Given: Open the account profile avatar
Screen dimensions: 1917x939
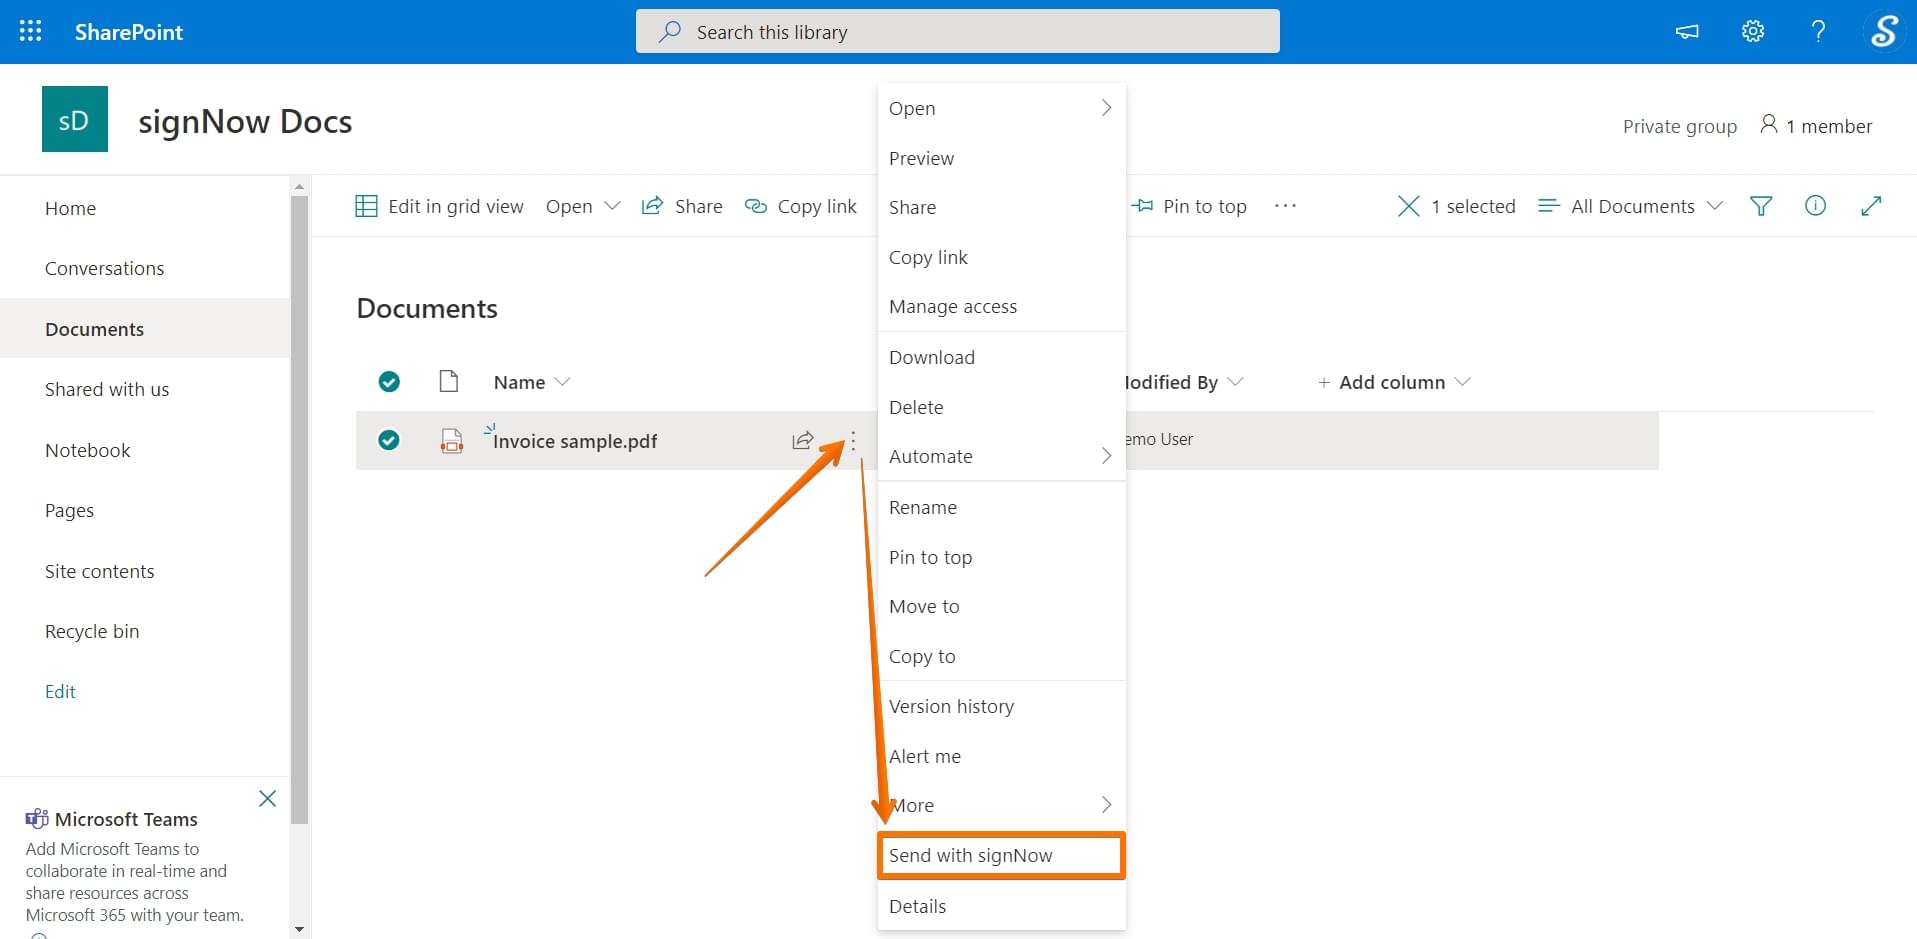Looking at the screenshot, I should [x=1884, y=31].
